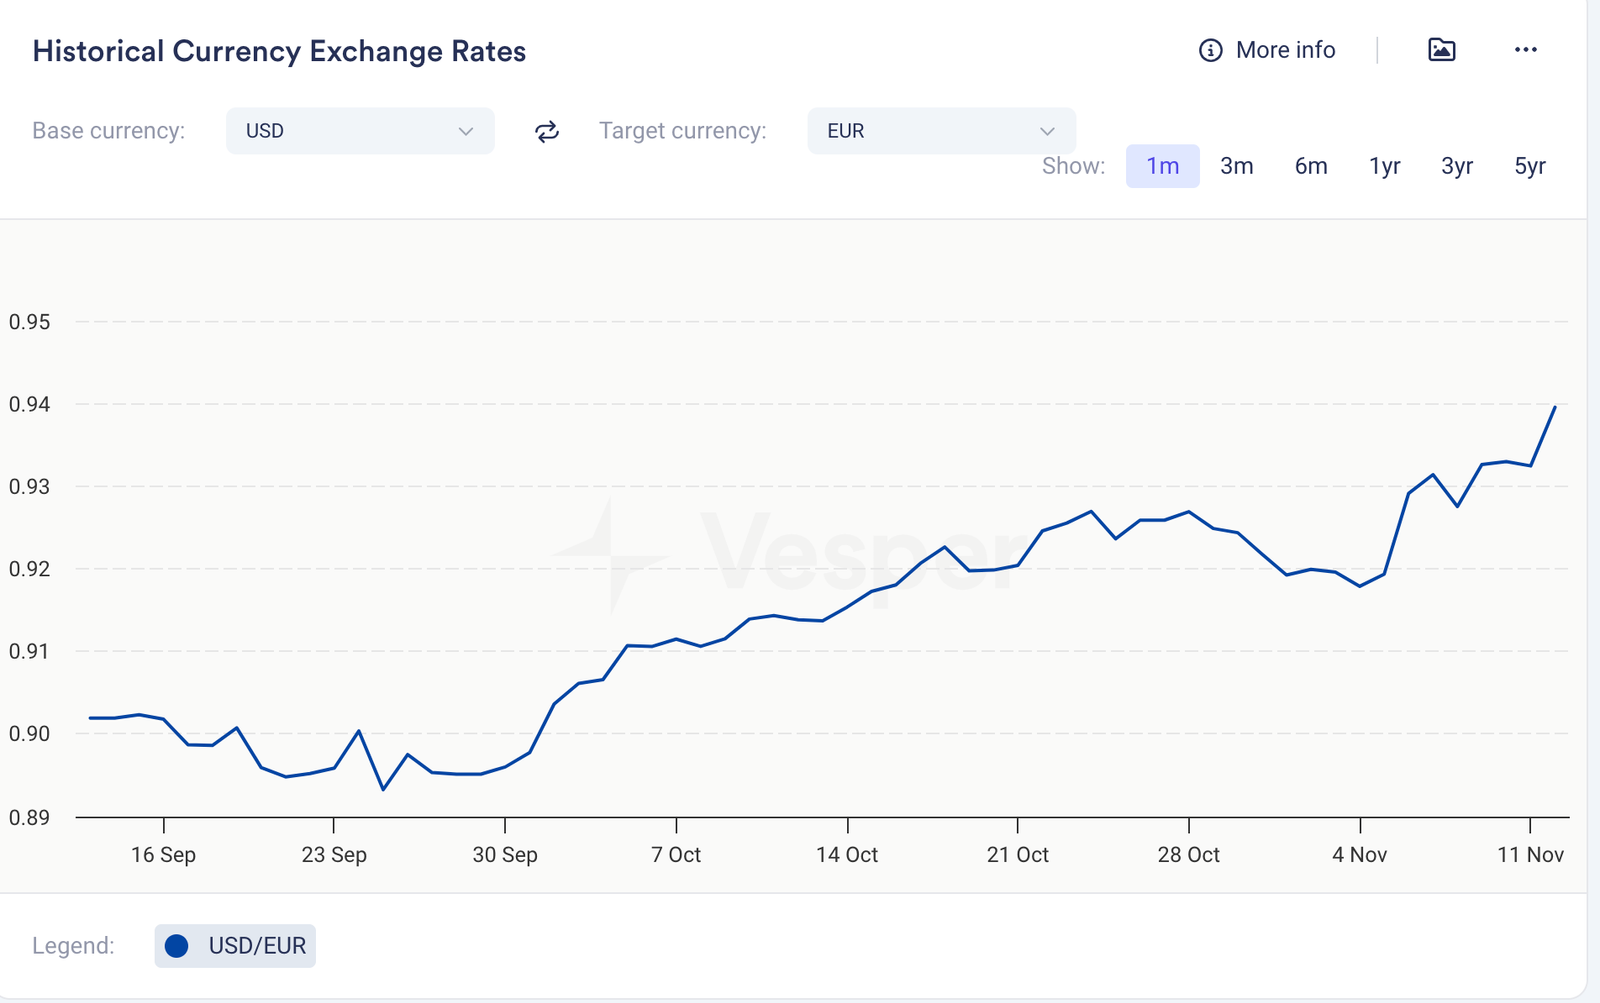This screenshot has width=1600, height=1003.
Task: Click the save chart as image icon
Action: (x=1441, y=50)
